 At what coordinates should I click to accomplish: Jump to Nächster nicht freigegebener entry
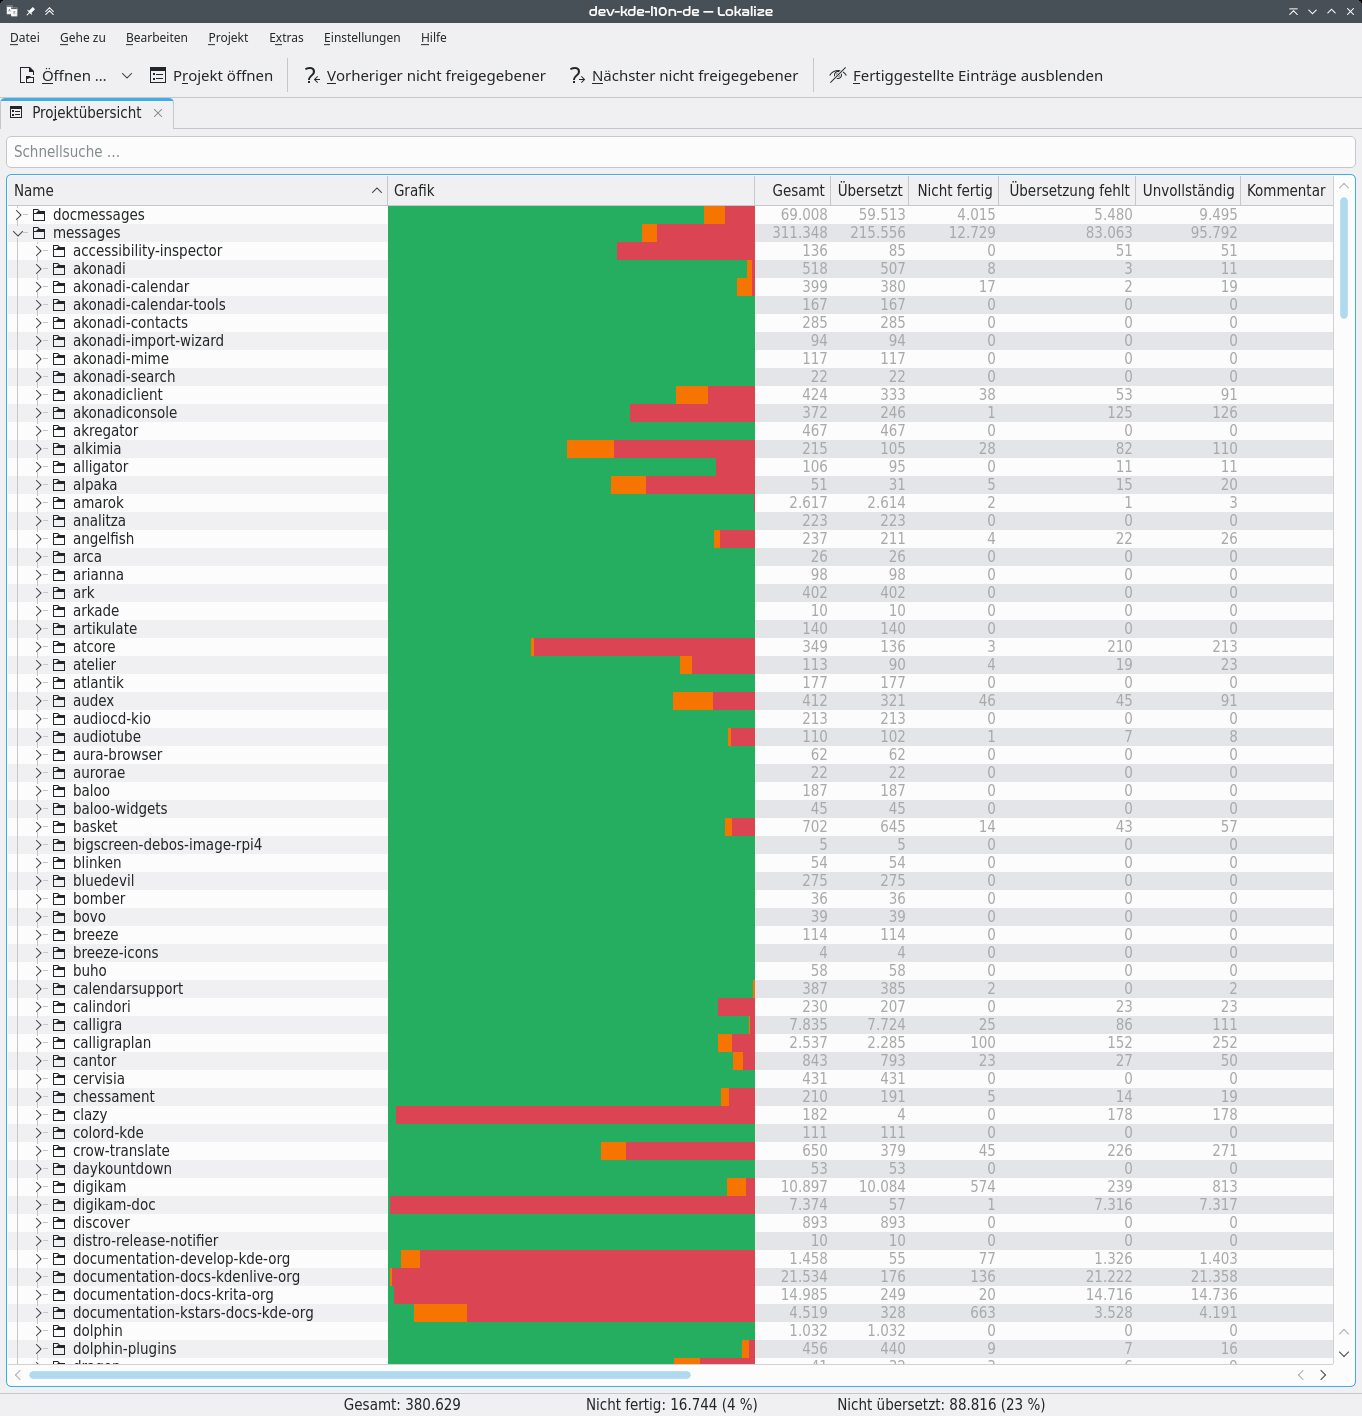684,76
